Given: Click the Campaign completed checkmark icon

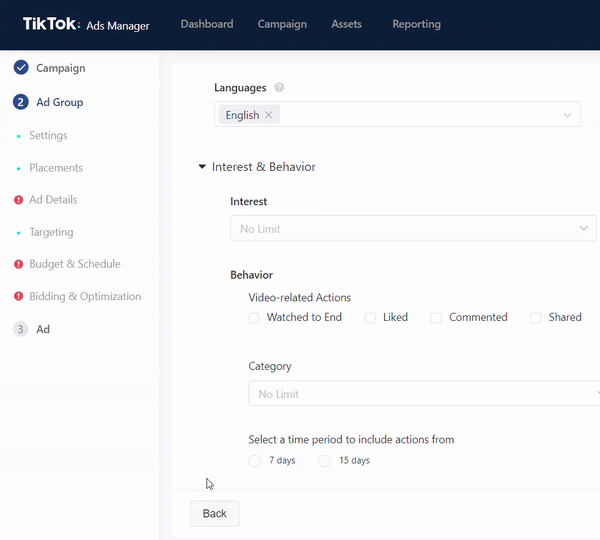Looking at the screenshot, I should click(21, 68).
